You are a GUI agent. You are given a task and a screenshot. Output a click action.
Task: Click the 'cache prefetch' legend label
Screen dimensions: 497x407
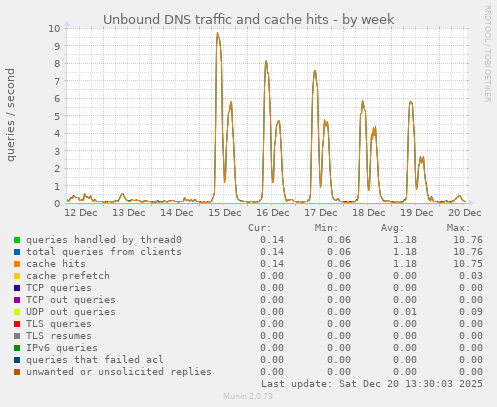[68, 276]
